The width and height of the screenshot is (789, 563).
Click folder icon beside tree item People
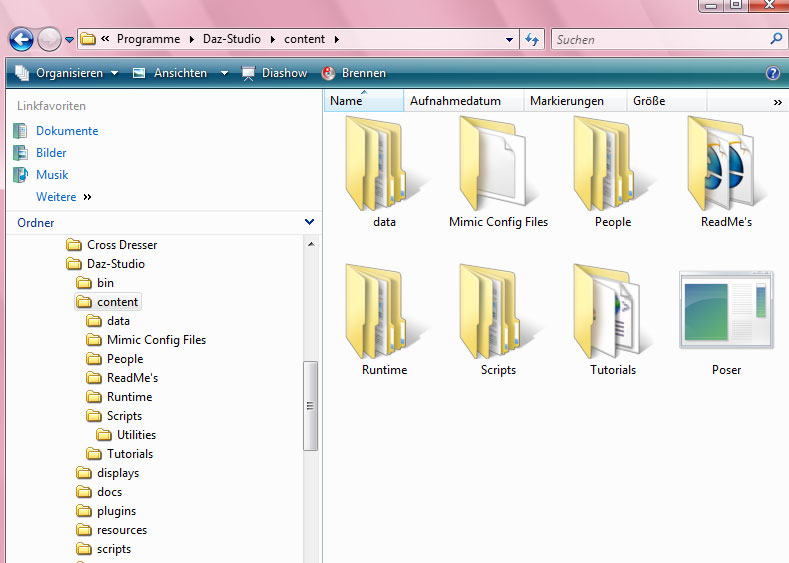[94, 359]
